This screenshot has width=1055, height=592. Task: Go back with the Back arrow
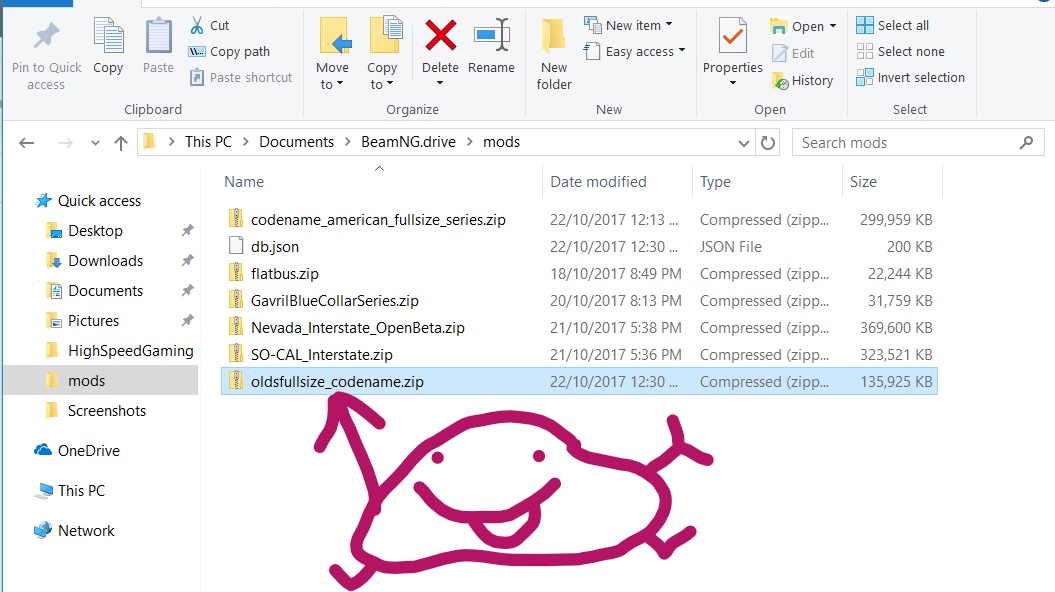pos(26,143)
